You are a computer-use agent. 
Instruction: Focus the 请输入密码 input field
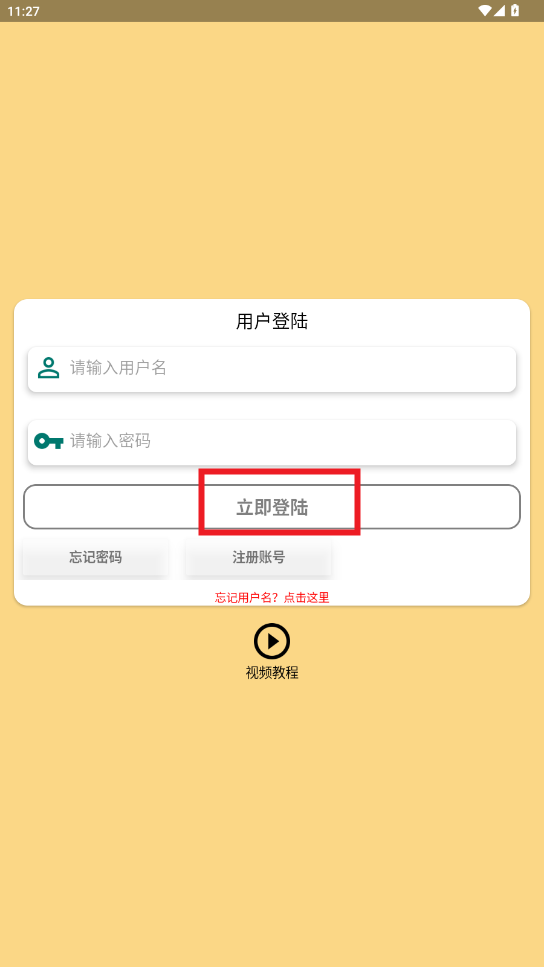click(272, 442)
